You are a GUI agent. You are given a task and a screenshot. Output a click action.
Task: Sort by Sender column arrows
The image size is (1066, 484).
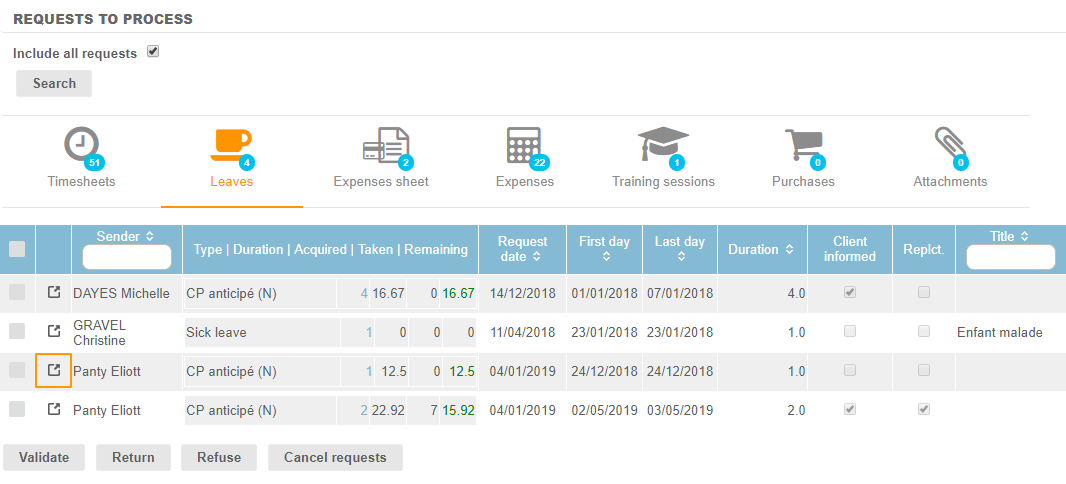coord(150,237)
